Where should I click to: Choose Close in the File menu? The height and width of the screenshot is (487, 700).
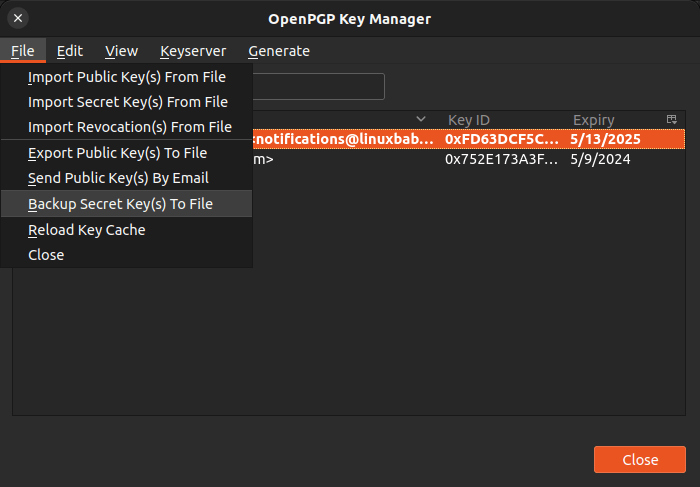pyautogui.click(x=46, y=255)
